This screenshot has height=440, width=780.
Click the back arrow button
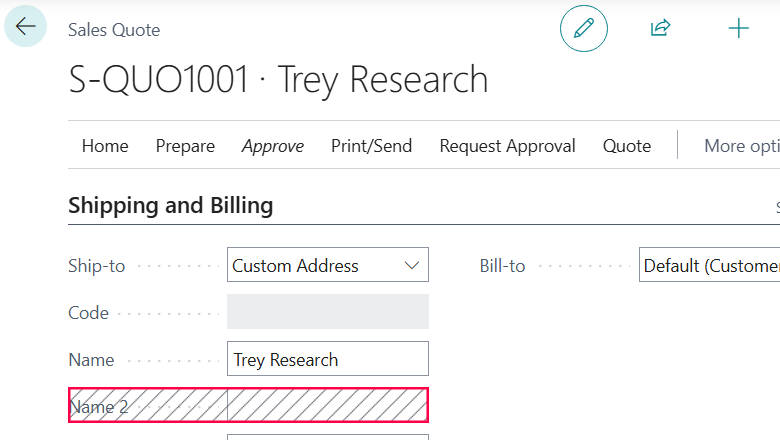(x=25, y=27)
